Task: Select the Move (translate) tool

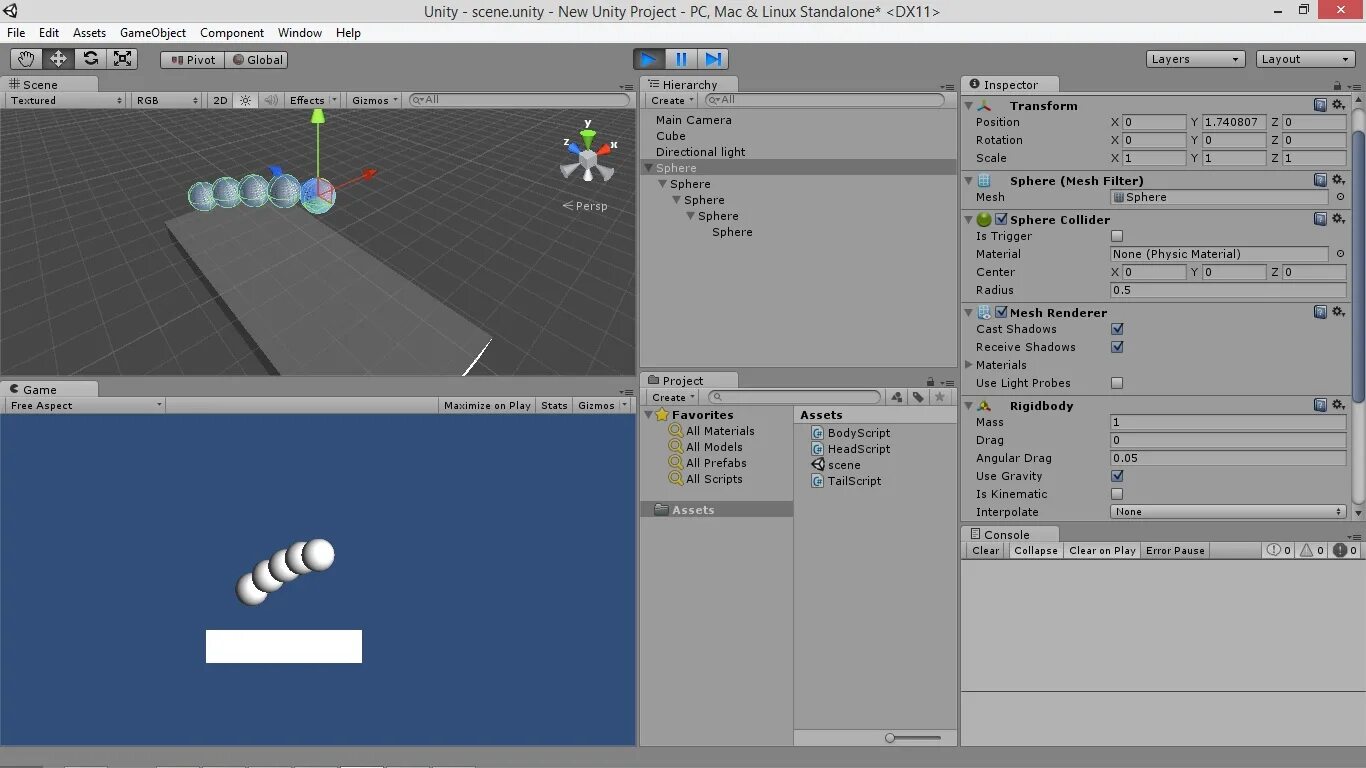Action: 58,59
